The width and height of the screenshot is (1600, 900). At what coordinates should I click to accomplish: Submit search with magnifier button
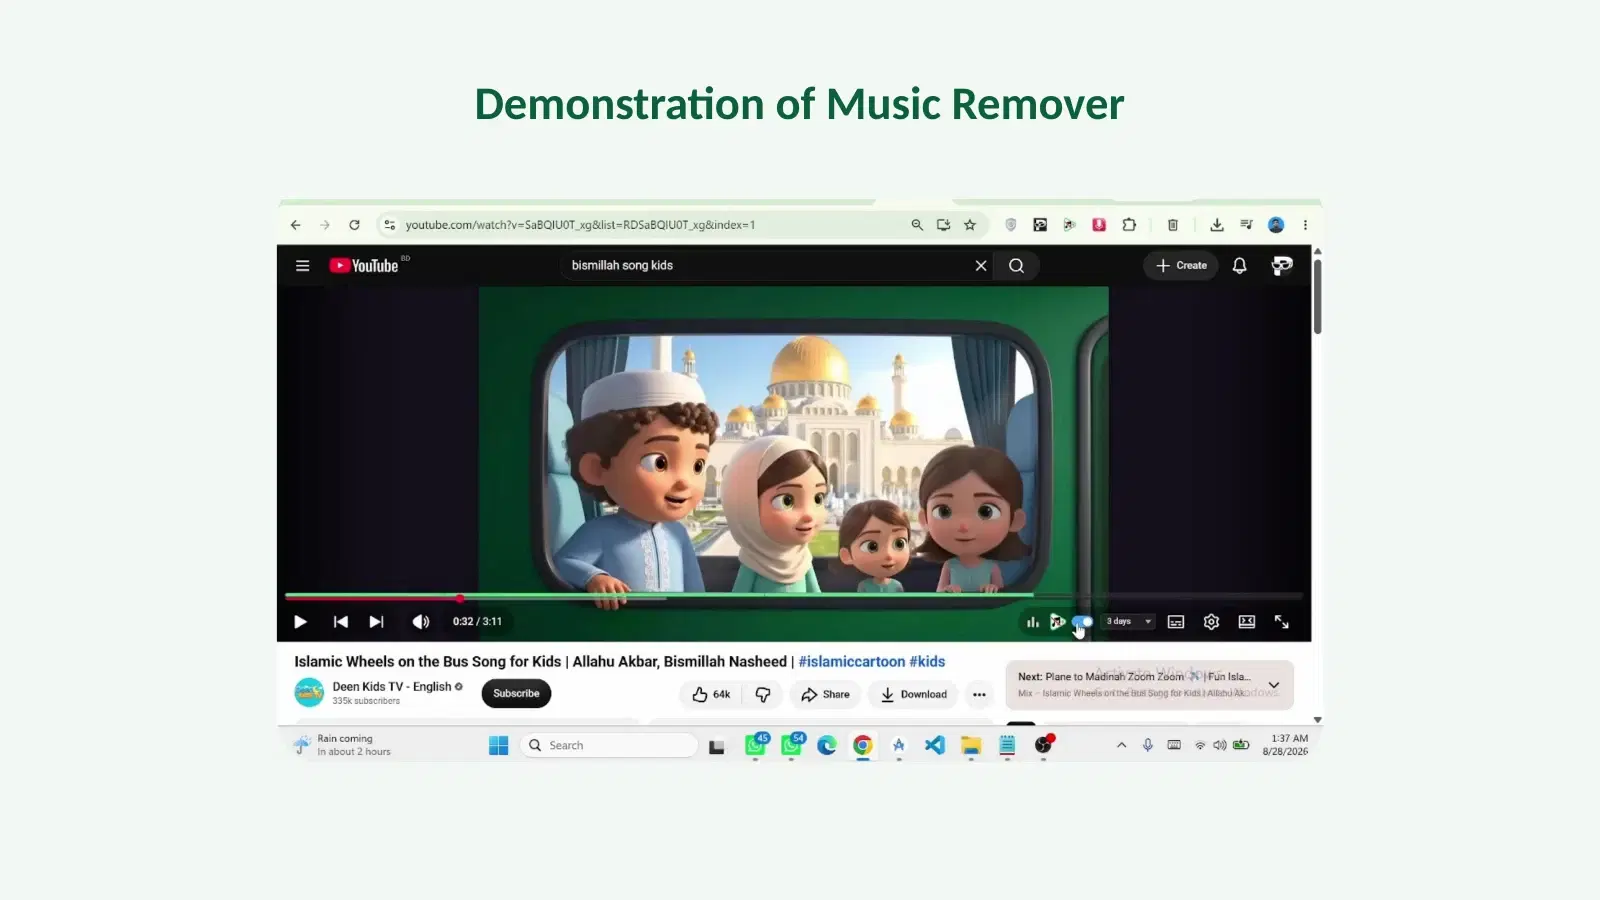click(x=1016, y=265)
